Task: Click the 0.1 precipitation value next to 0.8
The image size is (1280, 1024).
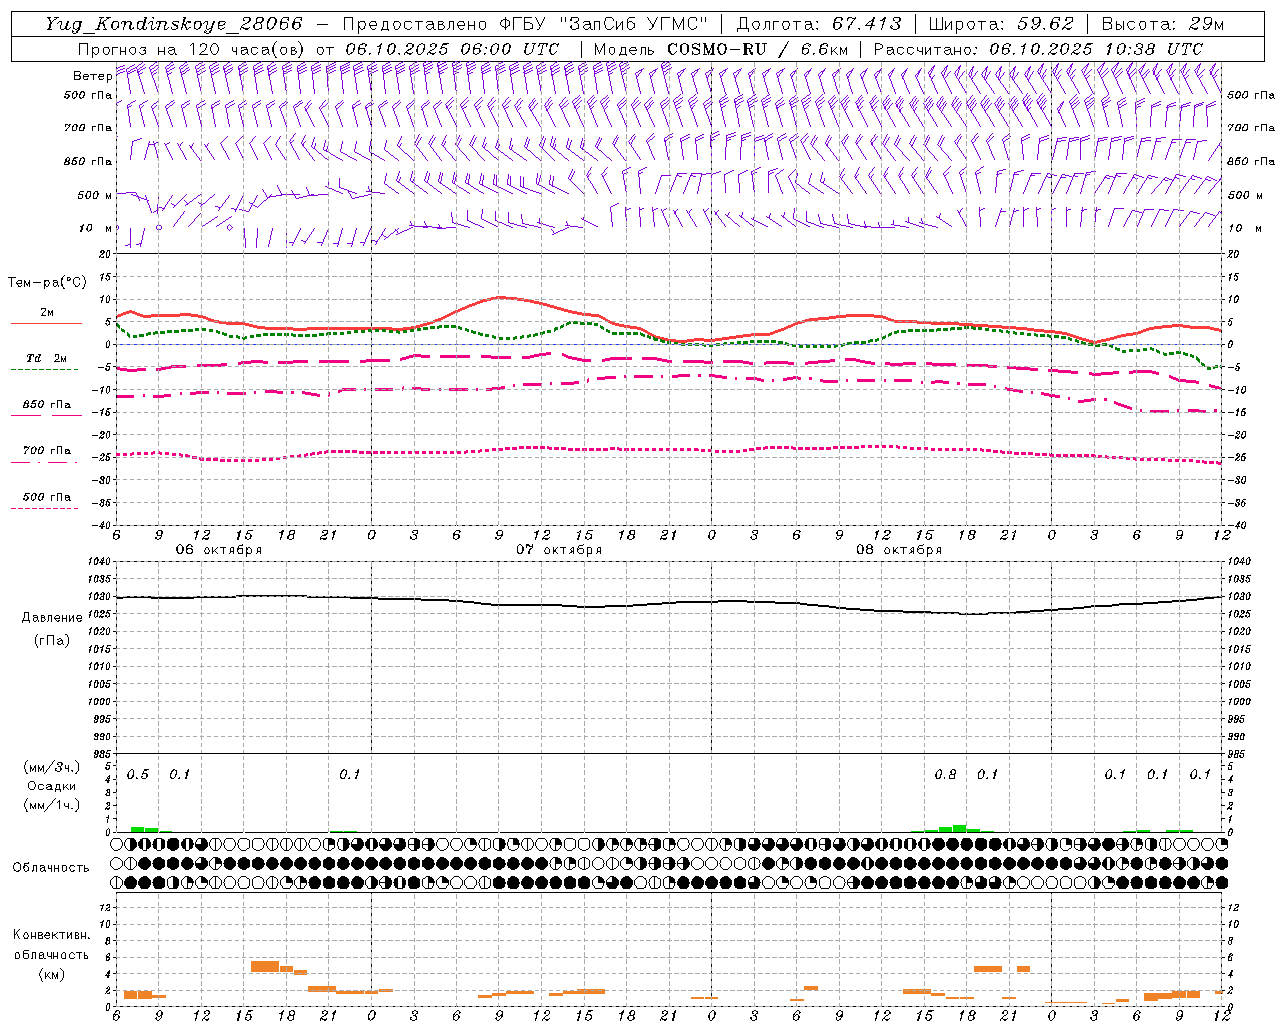Action: point(987,775)
